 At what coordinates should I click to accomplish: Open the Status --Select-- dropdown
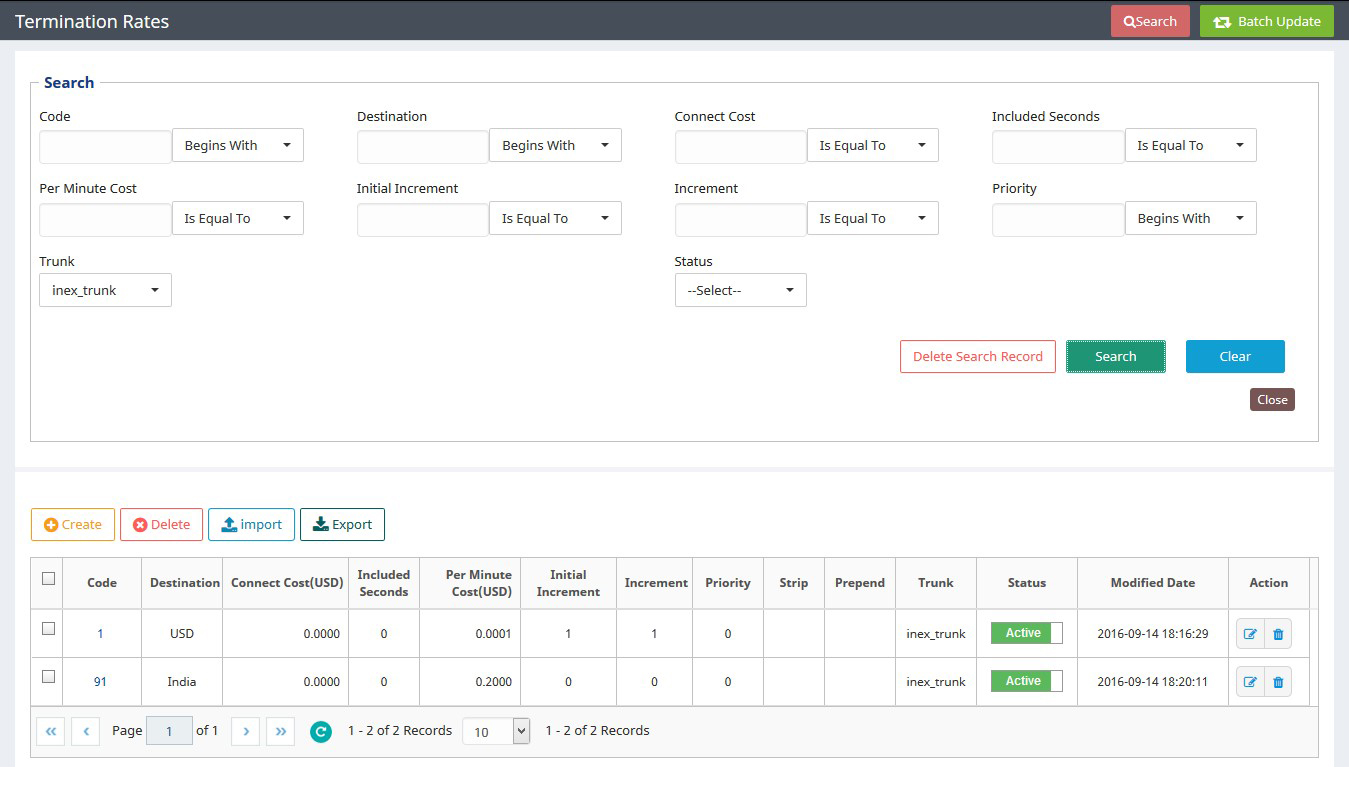741,290
